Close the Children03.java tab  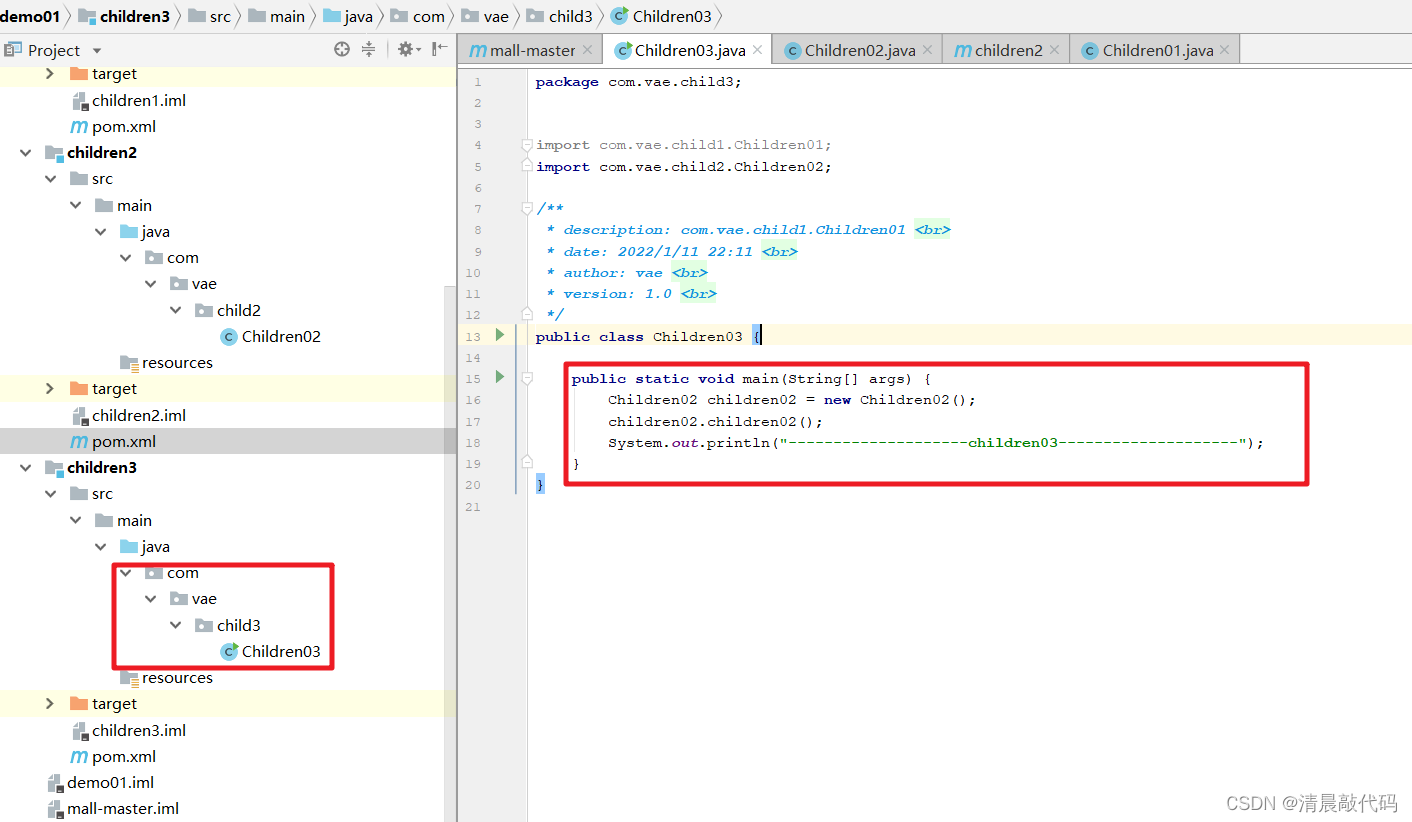(758, 49)
